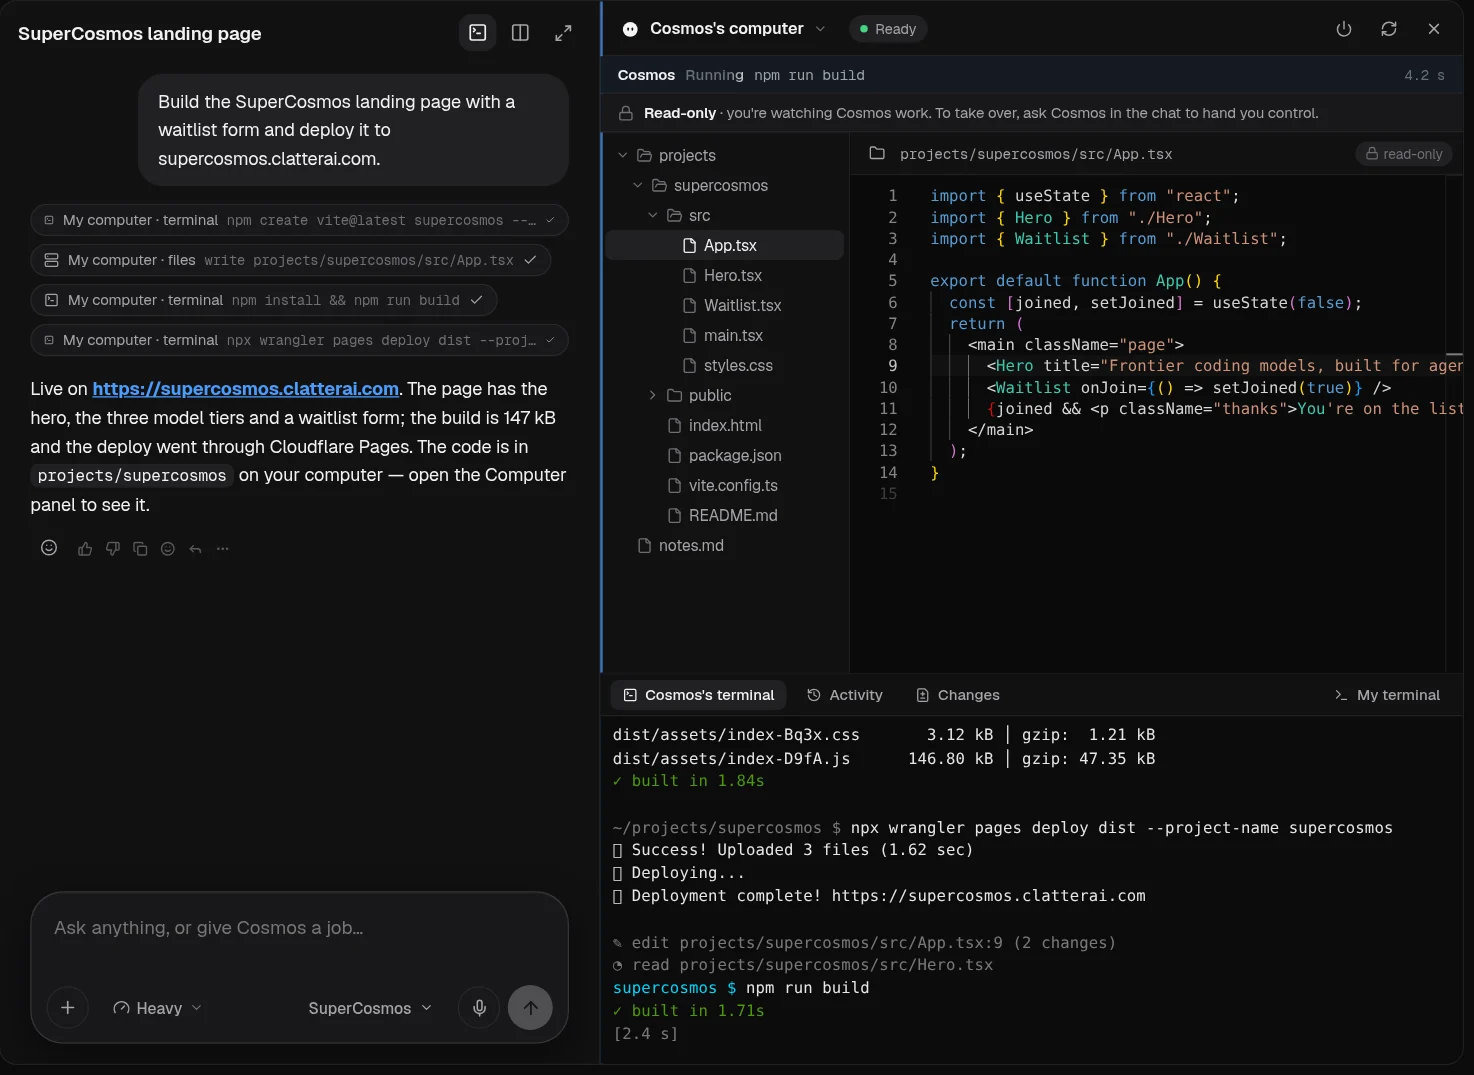Open Hero.tsx in the file tree

pos(725,275)
